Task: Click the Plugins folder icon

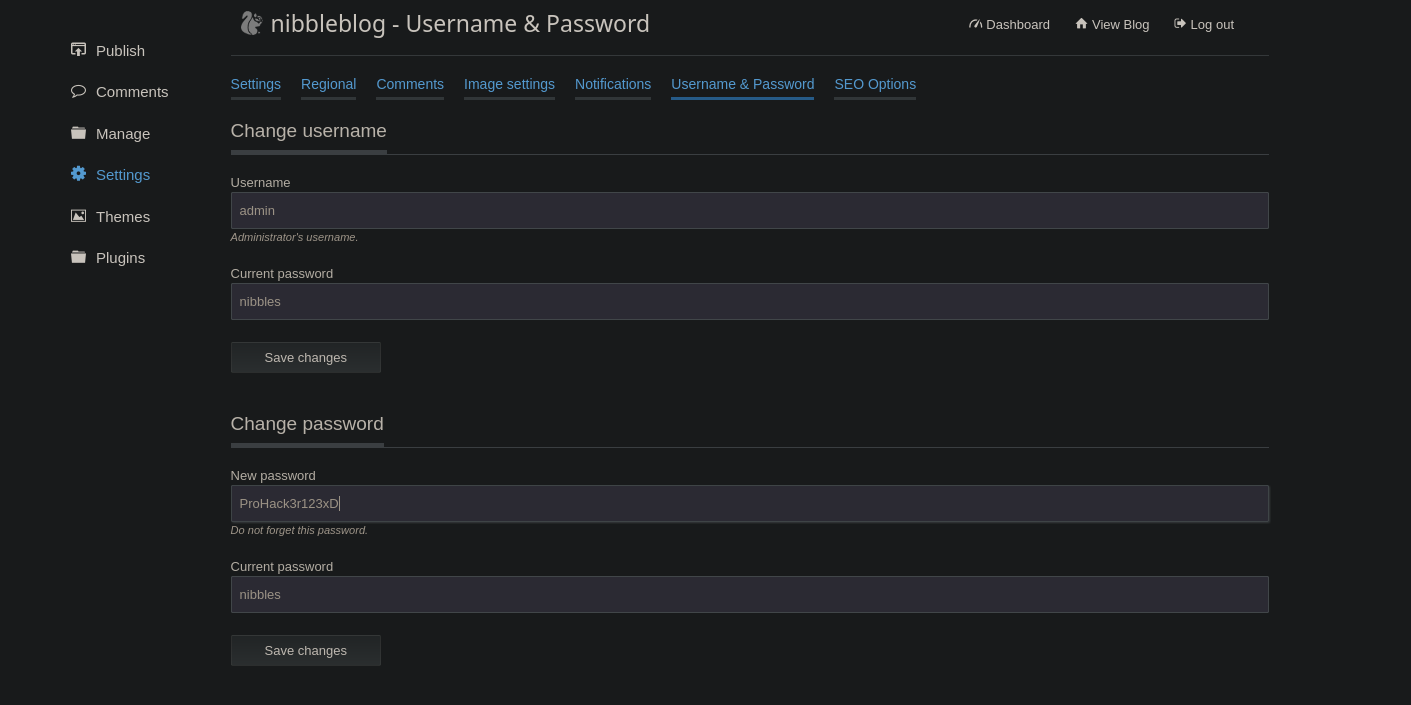Action: tap(78, 256)
